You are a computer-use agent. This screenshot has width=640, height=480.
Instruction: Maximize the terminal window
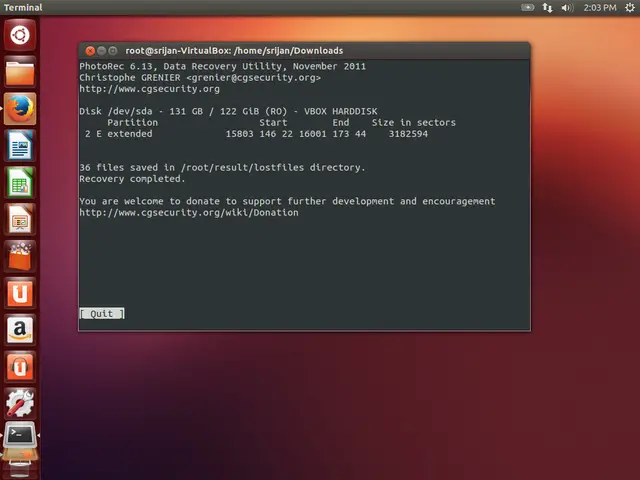(113, 51)
